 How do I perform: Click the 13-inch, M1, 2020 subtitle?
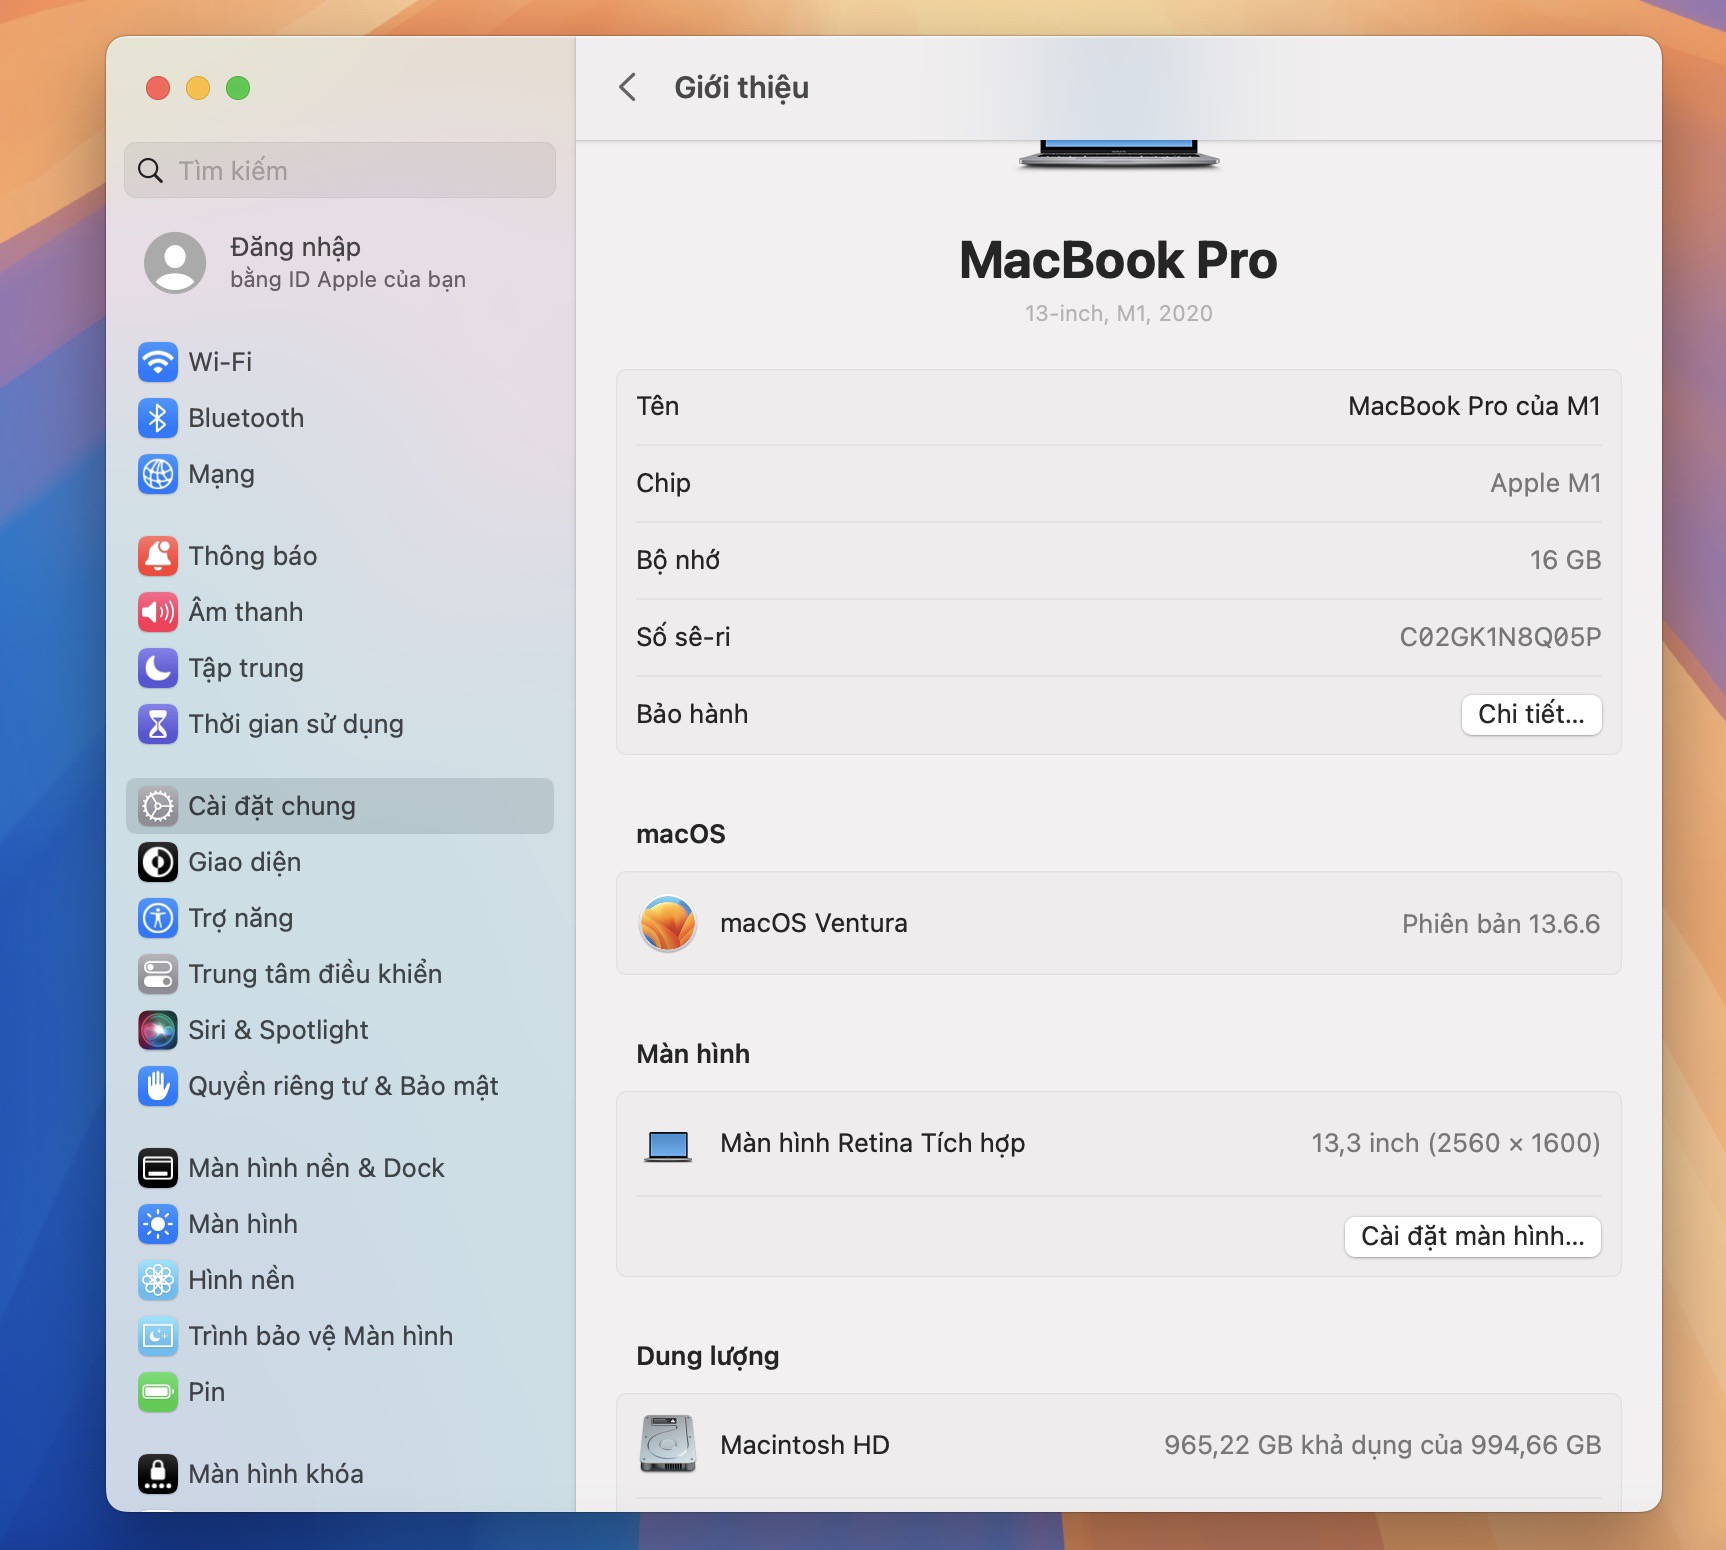pyautogui.click(x=1118, y=313)
